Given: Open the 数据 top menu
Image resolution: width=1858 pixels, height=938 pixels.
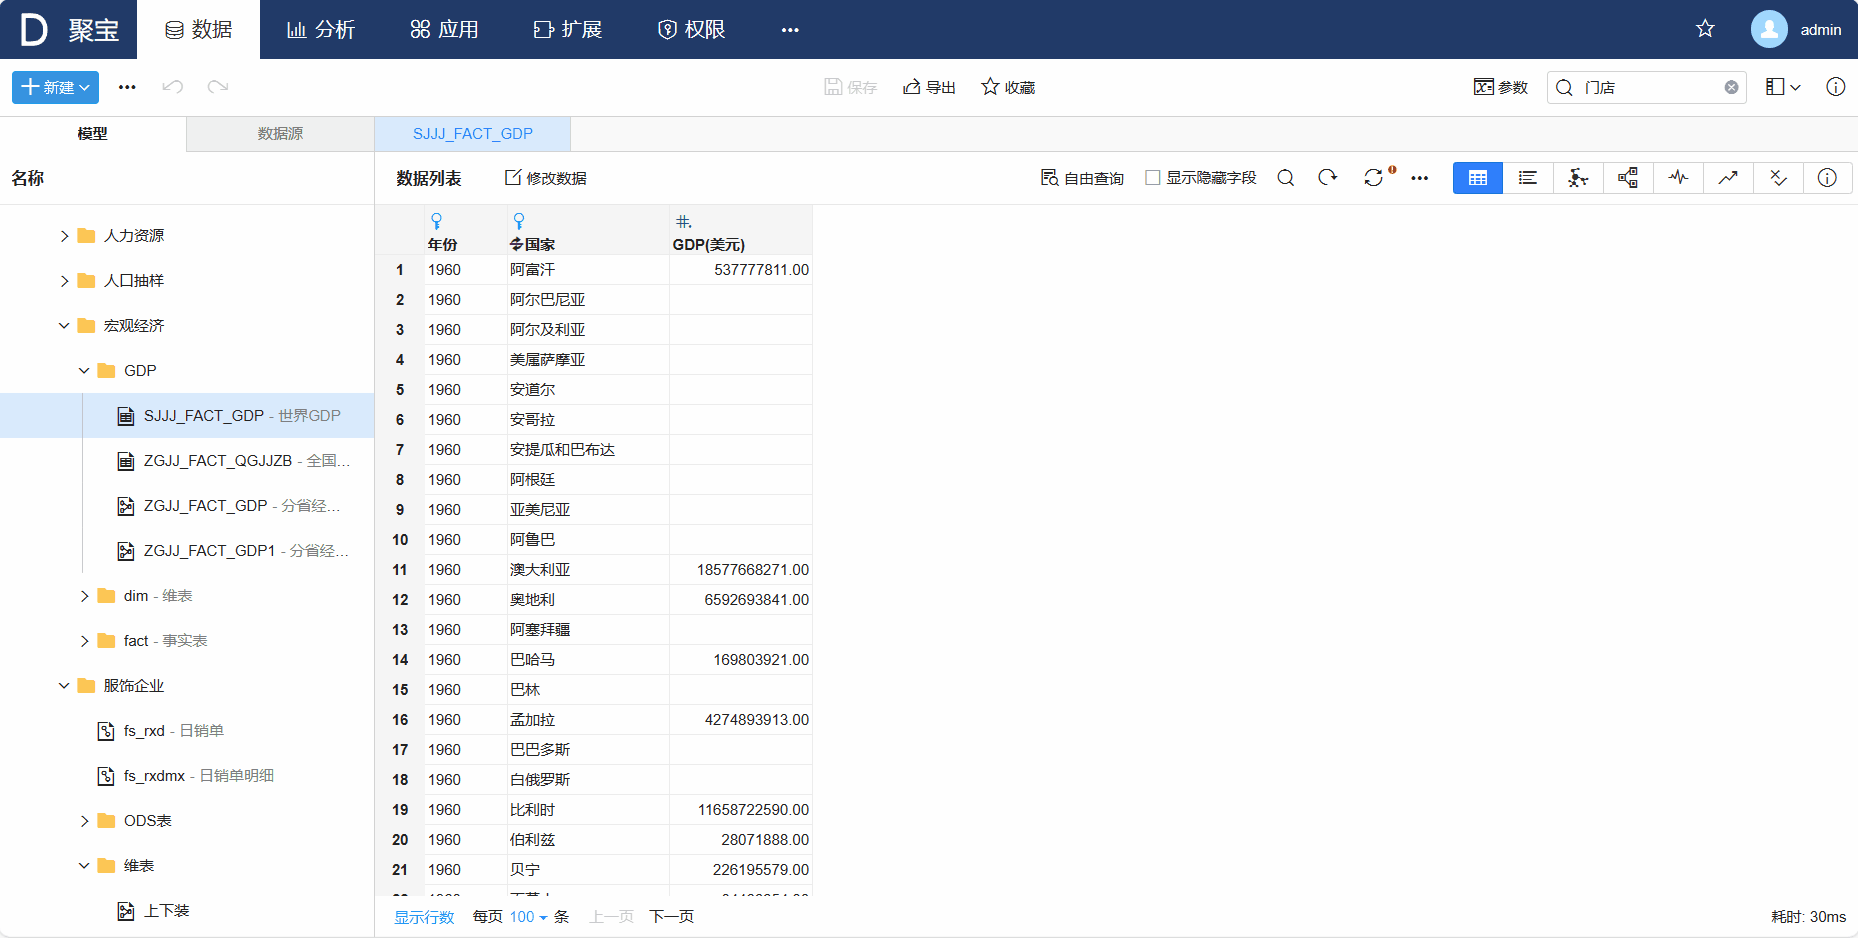Looking at the screenshot, I should coord(198,30).
